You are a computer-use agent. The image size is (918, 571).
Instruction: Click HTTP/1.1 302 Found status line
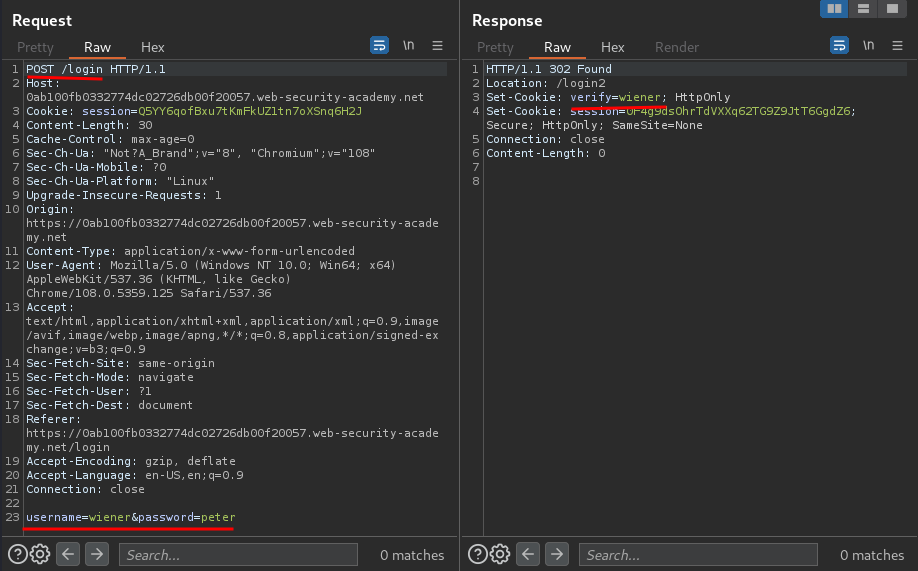549,69
